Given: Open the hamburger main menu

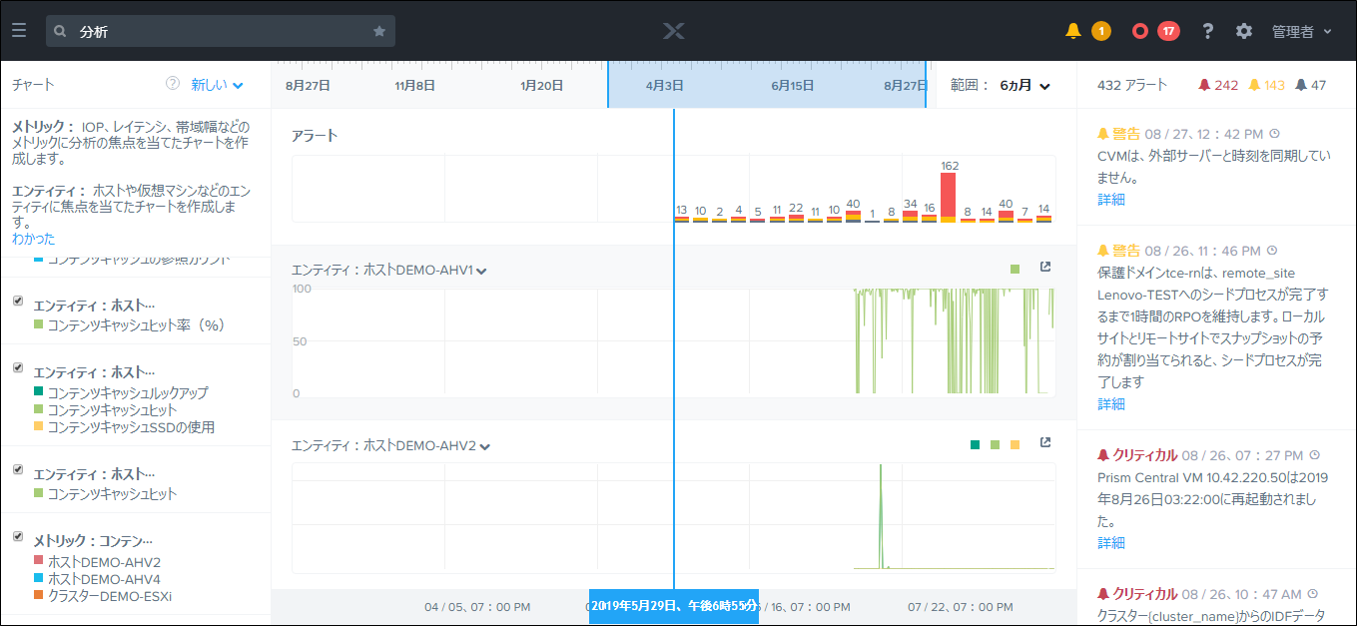Looking at the screenshot, I should [19, 31].
